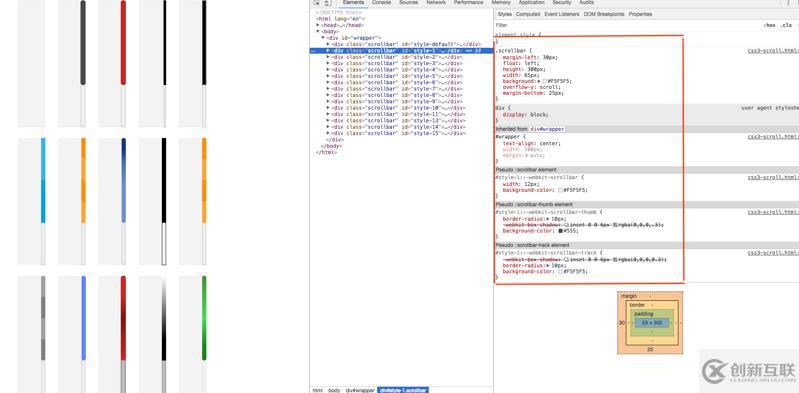Click the div#wrapper inherited-from link
Image resolution: width=799 pixels, height=393 pixels.
547,129
